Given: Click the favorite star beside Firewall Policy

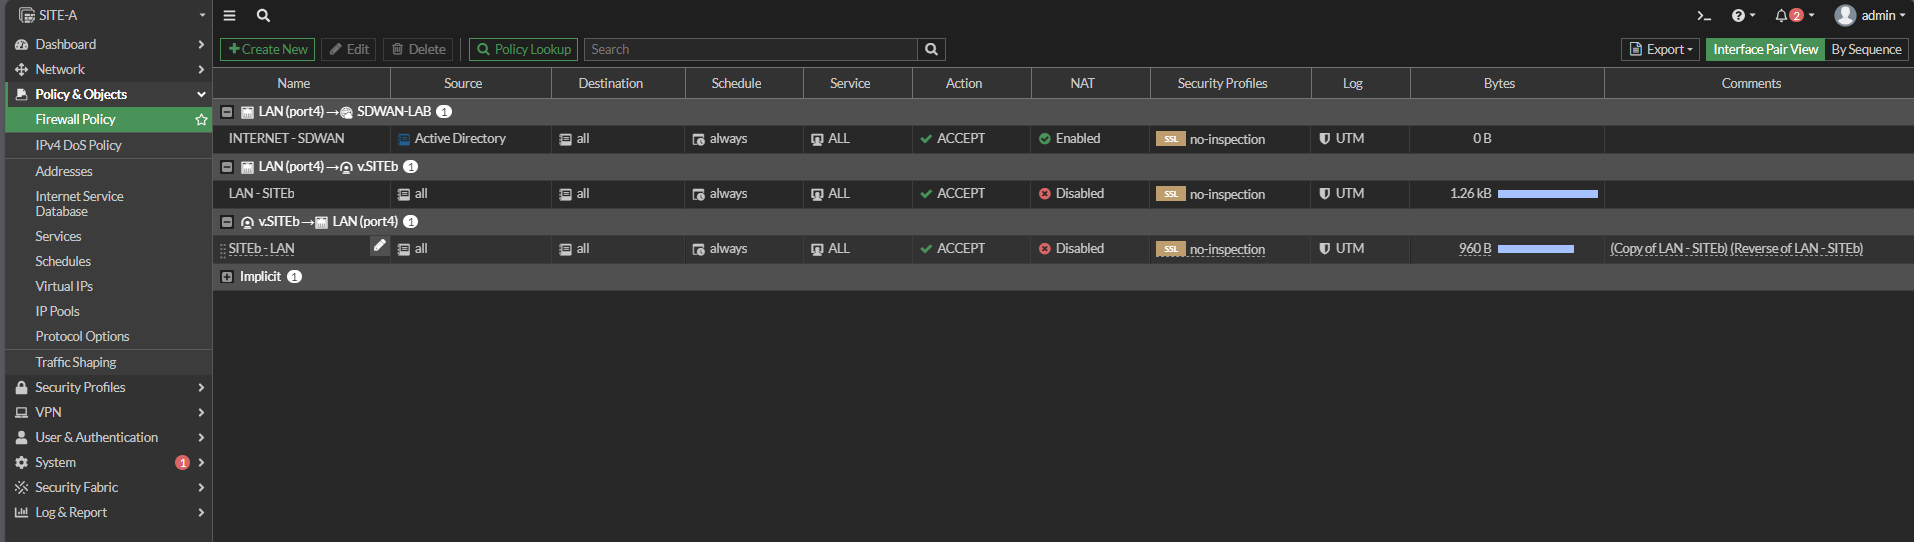Looking at the screenshot, I should coord(201,120).
